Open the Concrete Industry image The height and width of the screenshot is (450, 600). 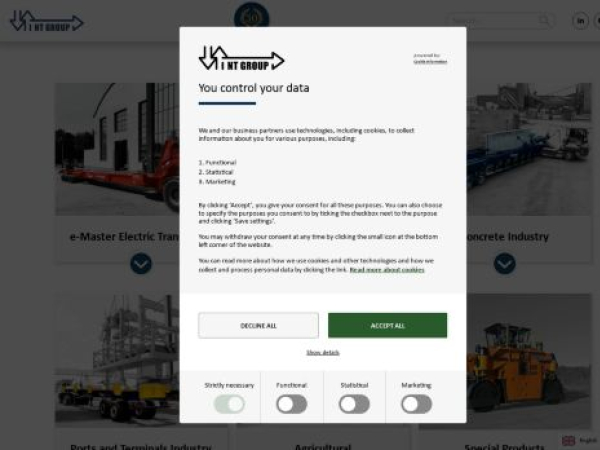529,149
